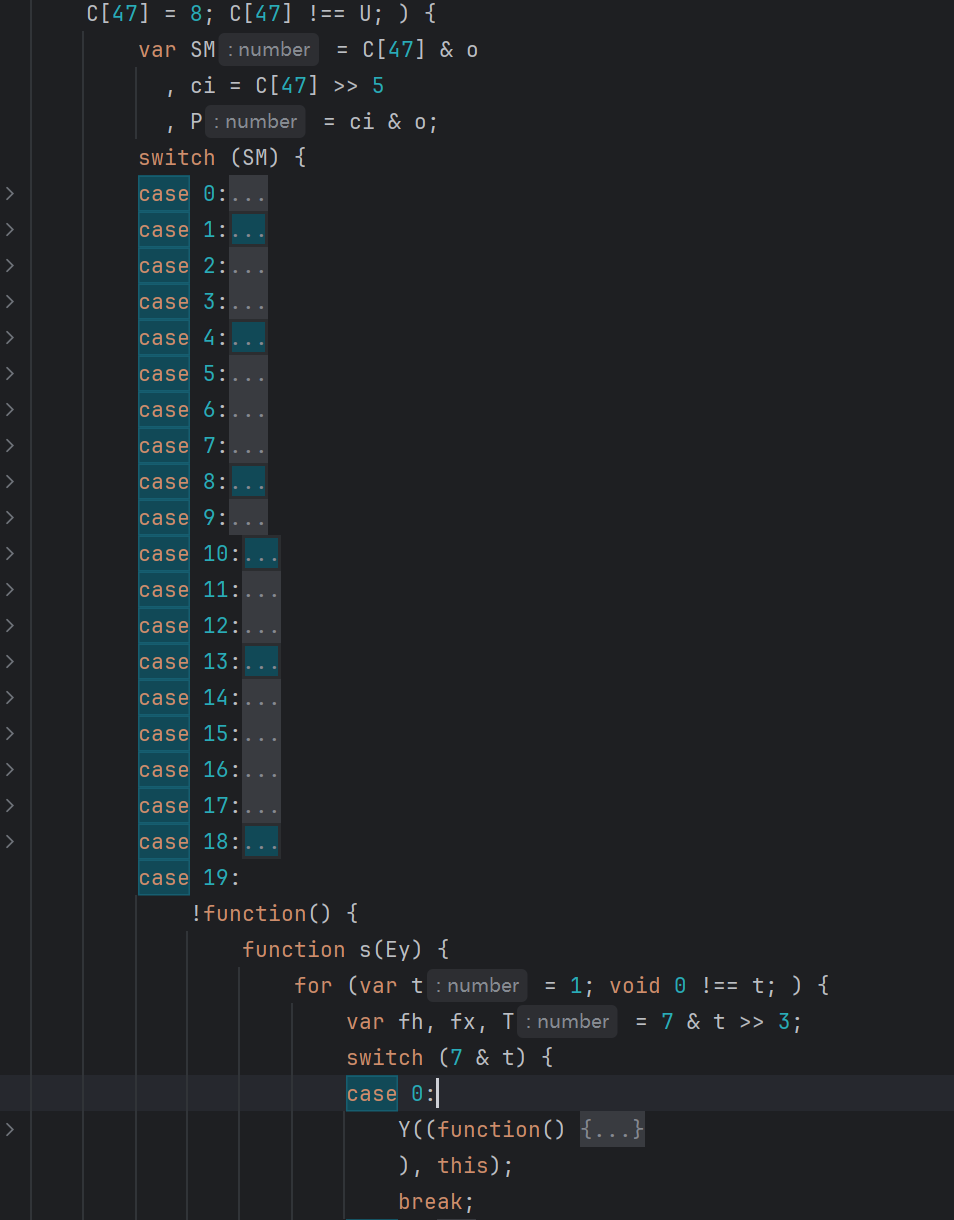Screen dimensions: 954x1220
Task: Click the '), this);' line
Action: coord(457,1166)
